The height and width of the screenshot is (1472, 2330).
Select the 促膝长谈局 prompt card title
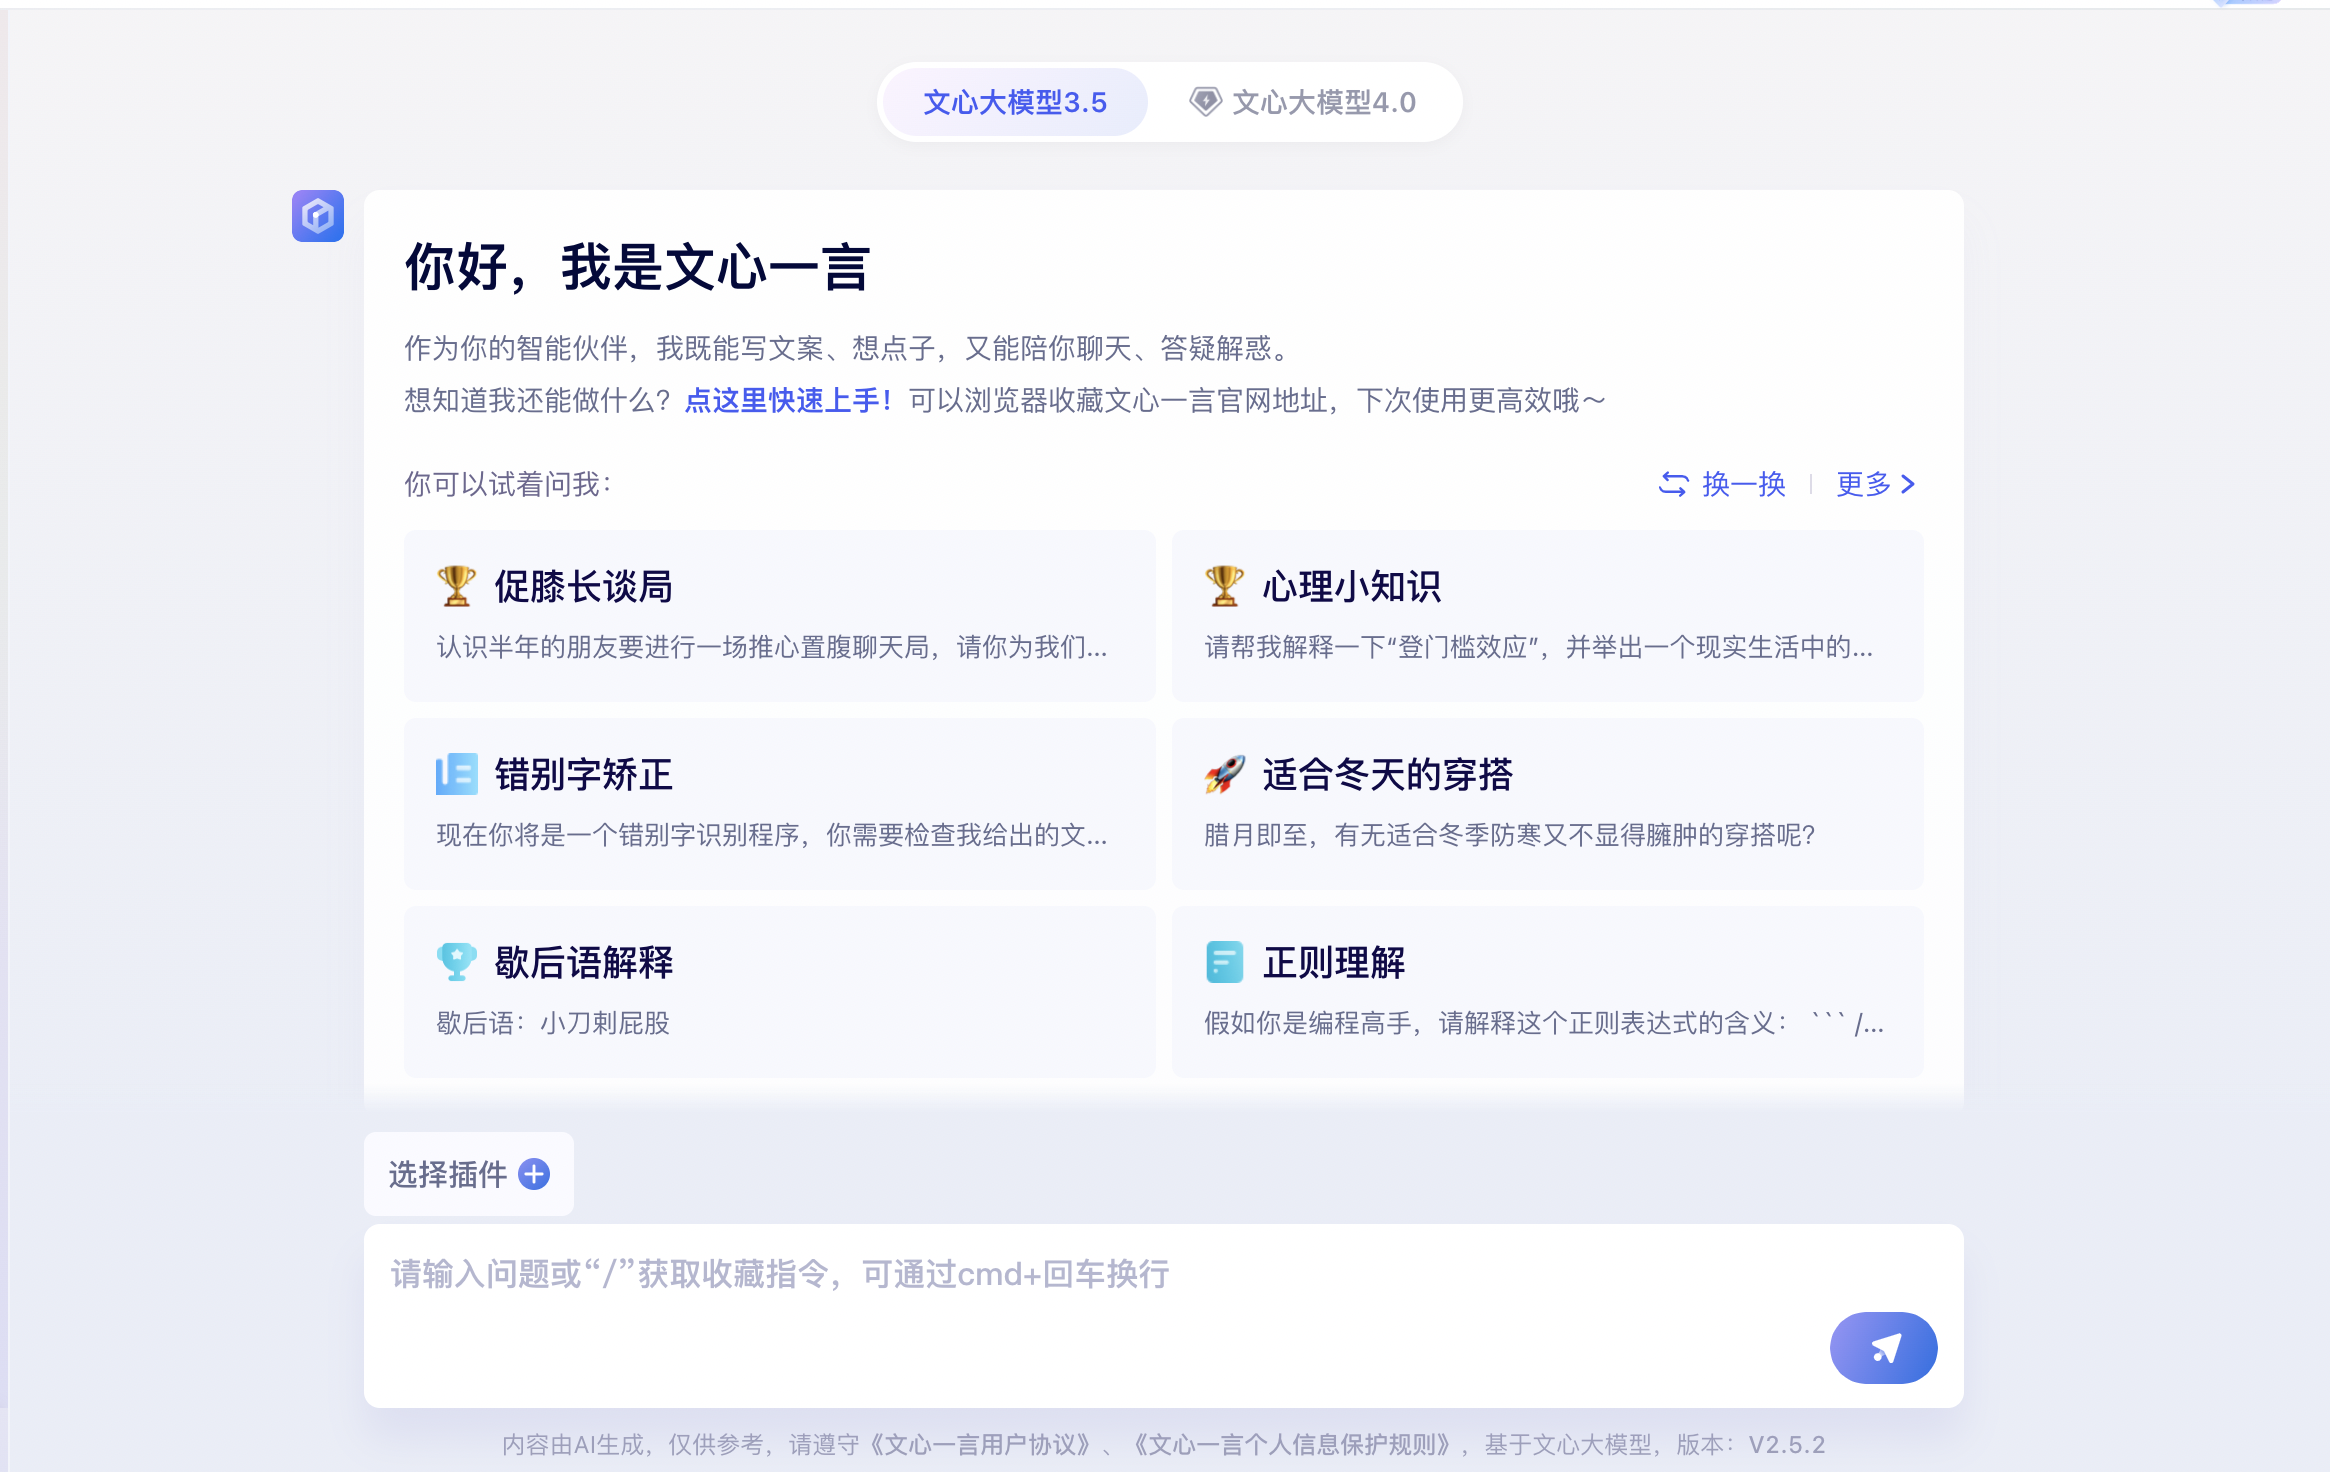click(x=584, y=587)
